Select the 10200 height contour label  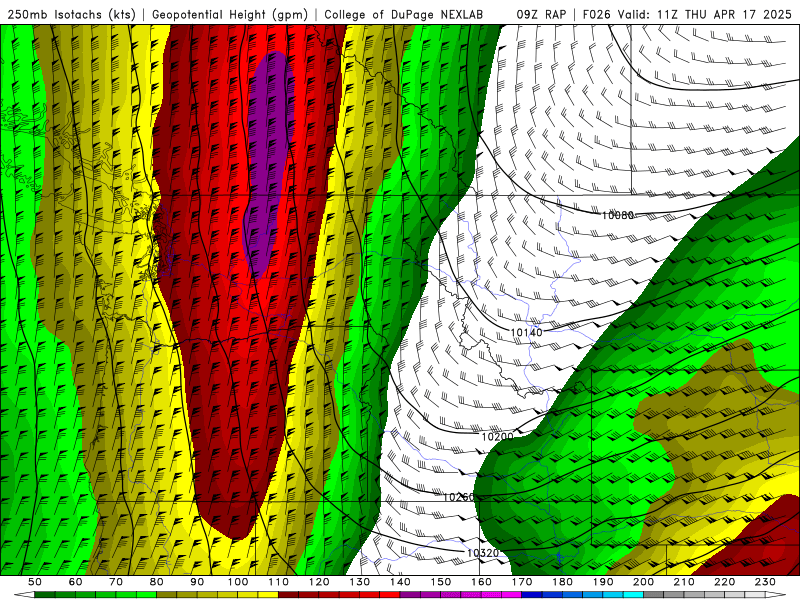click(x=497, y=436)
